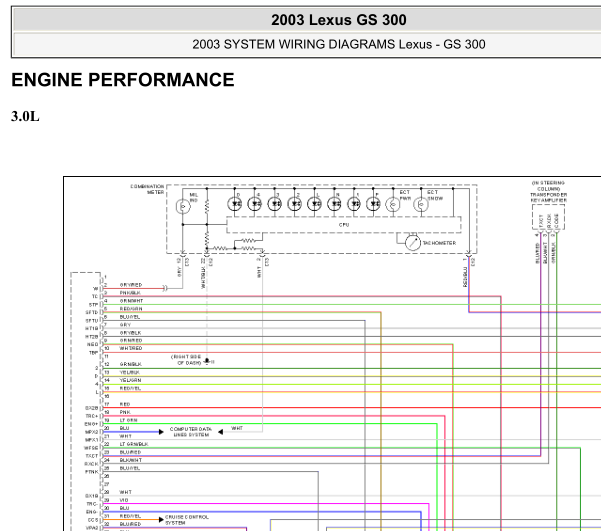The width and height of the screenshot is (601, 531).
Task: Select the 3.0L section label
Action: pos(25,117)
